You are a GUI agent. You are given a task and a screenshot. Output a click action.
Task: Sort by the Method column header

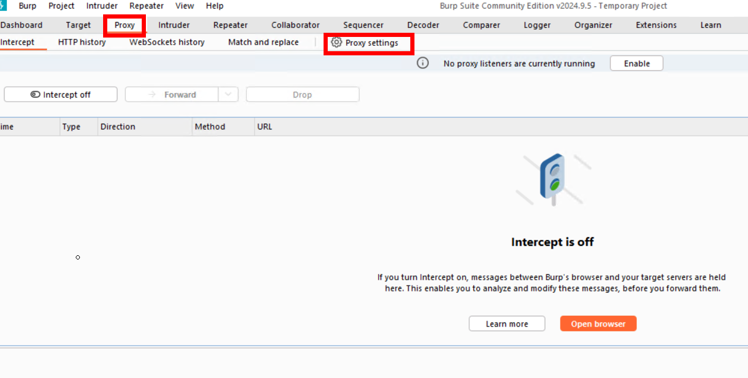pyautogui.click(x=223, y=126)
